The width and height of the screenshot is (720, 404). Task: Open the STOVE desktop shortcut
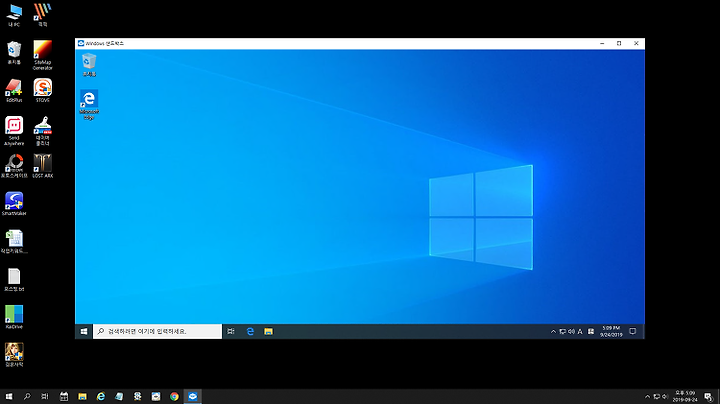[43, 90]
